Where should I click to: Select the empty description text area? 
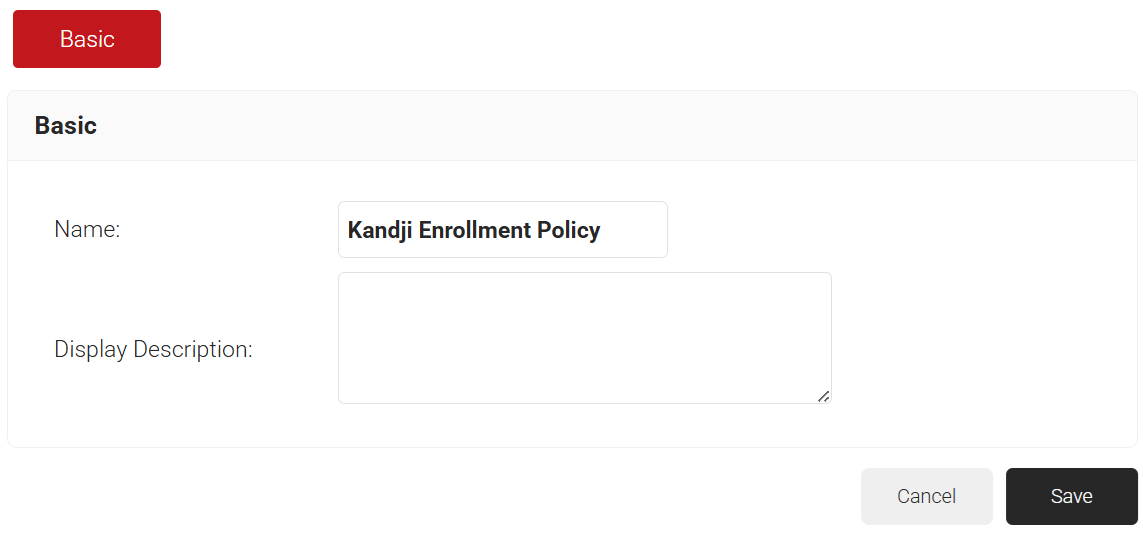(x=584, y=338)
